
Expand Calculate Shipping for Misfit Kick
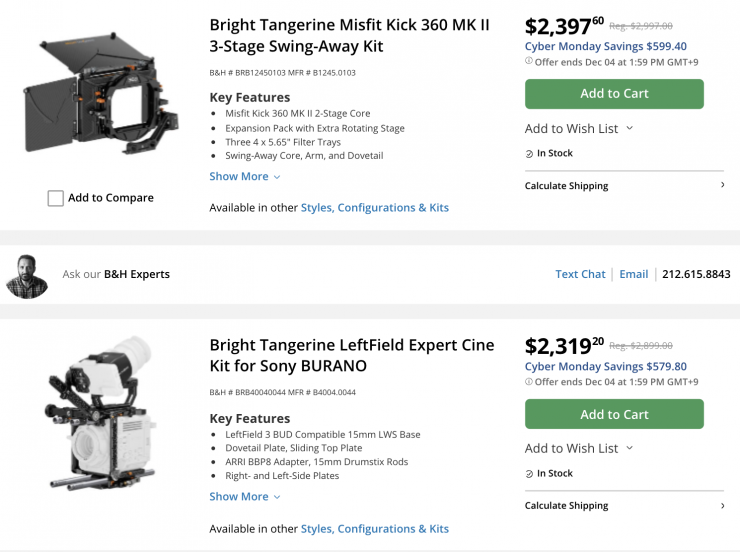pyautogui.click(x=624, y=186)
